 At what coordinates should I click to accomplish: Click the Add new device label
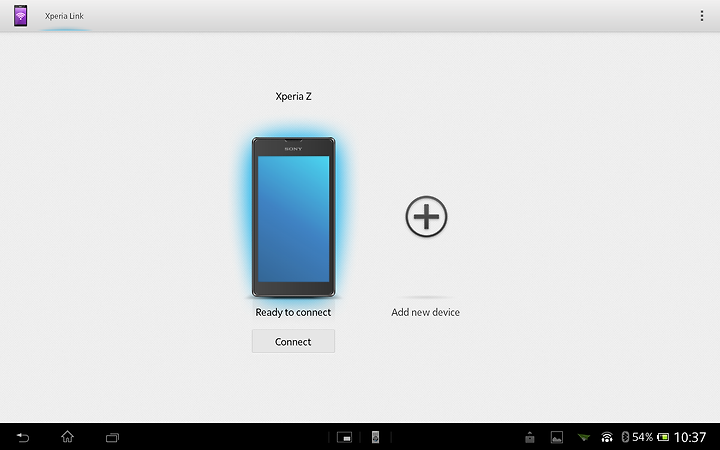(x=425, y=312)
